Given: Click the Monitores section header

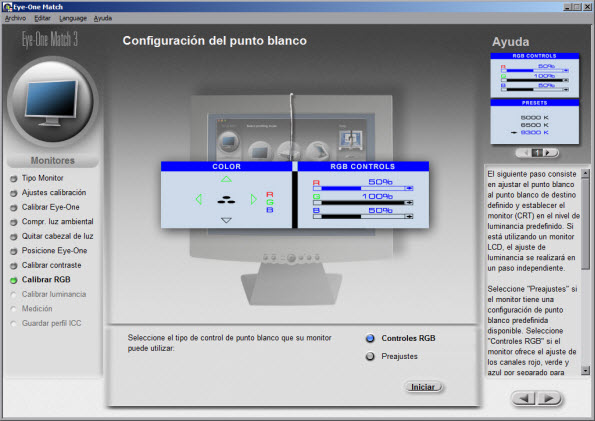Looking at the screenshot, I should point(53,161).
